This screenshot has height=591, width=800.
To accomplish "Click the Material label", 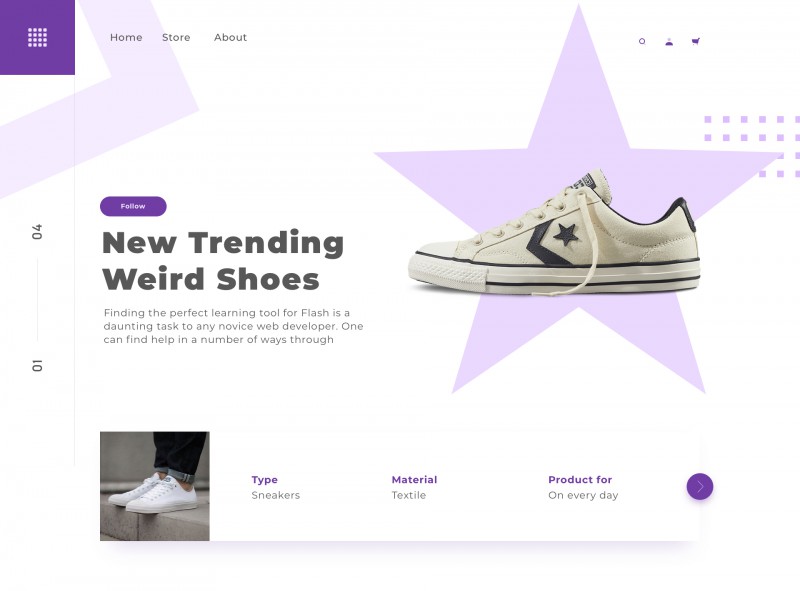I will [x=414, y=479].
